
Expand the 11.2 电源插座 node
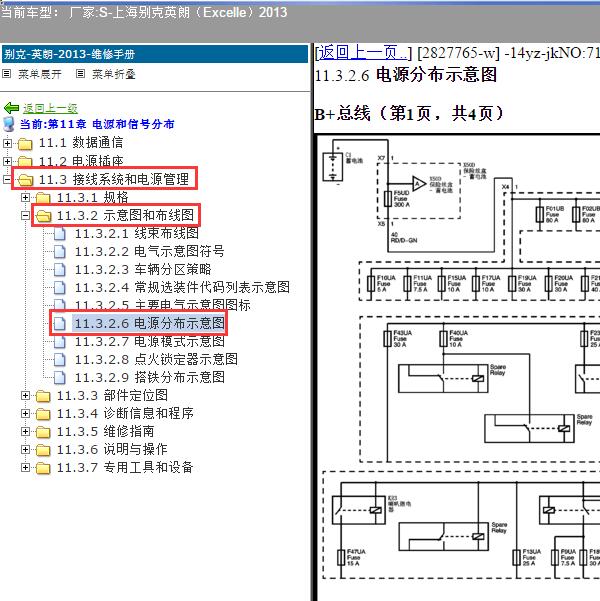7,161
